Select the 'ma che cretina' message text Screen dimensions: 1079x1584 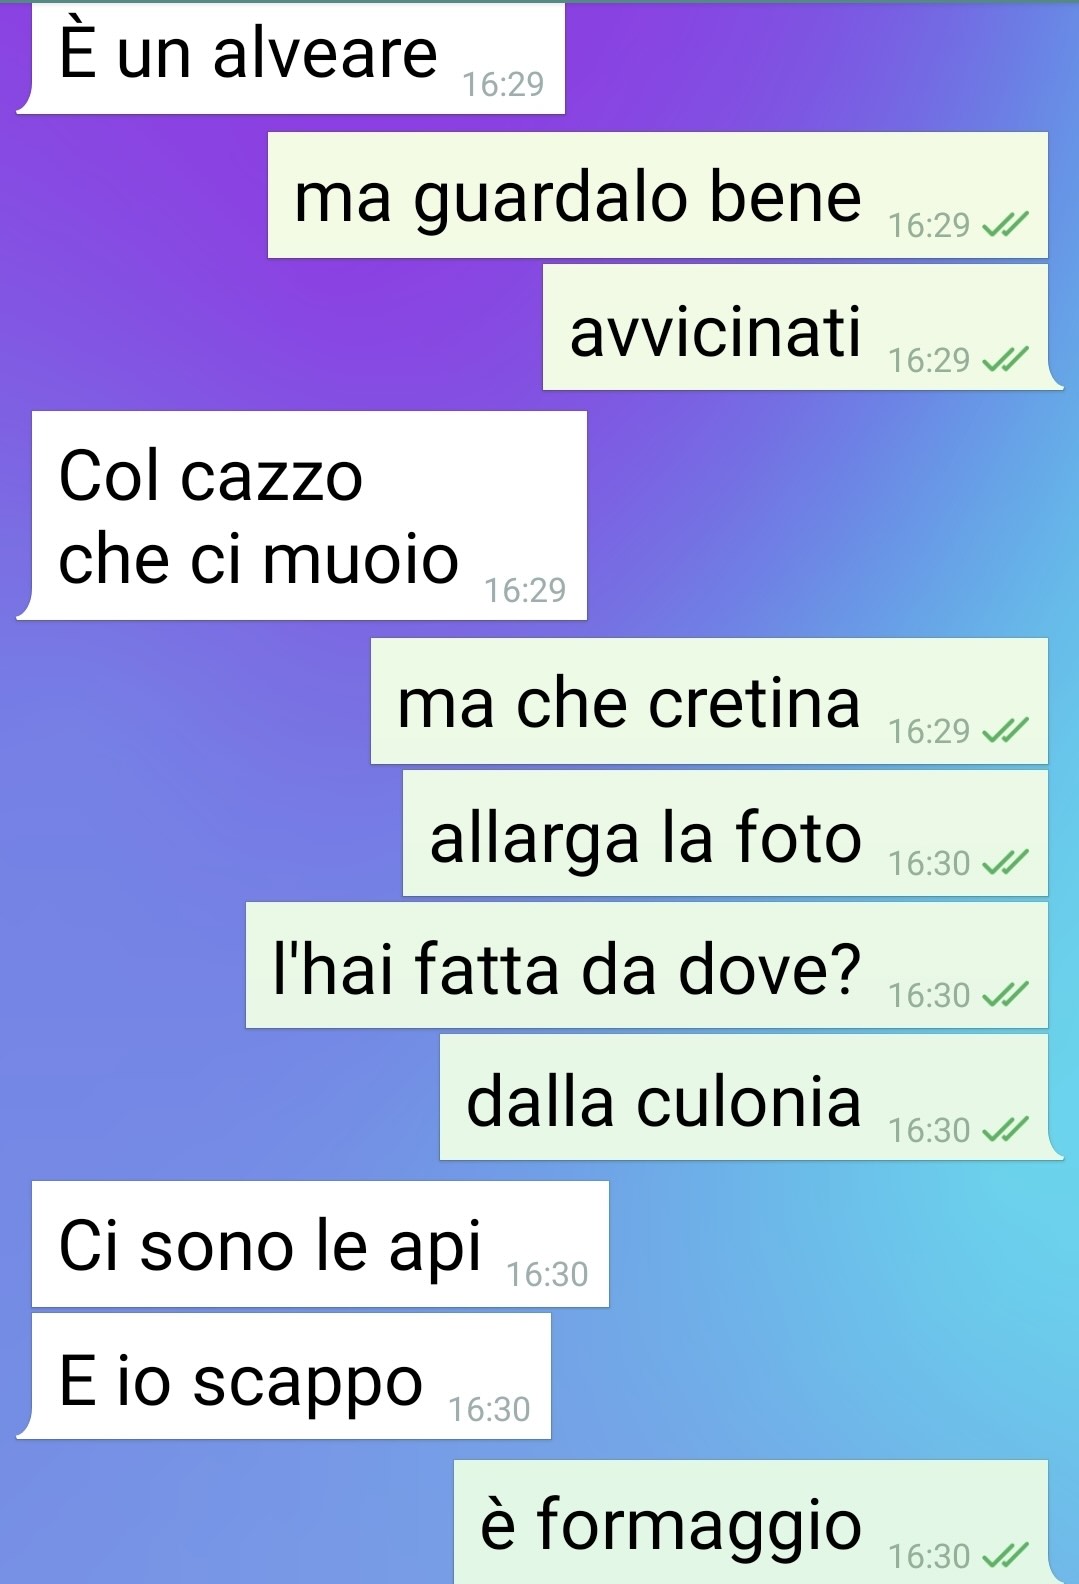coord(629,703)
